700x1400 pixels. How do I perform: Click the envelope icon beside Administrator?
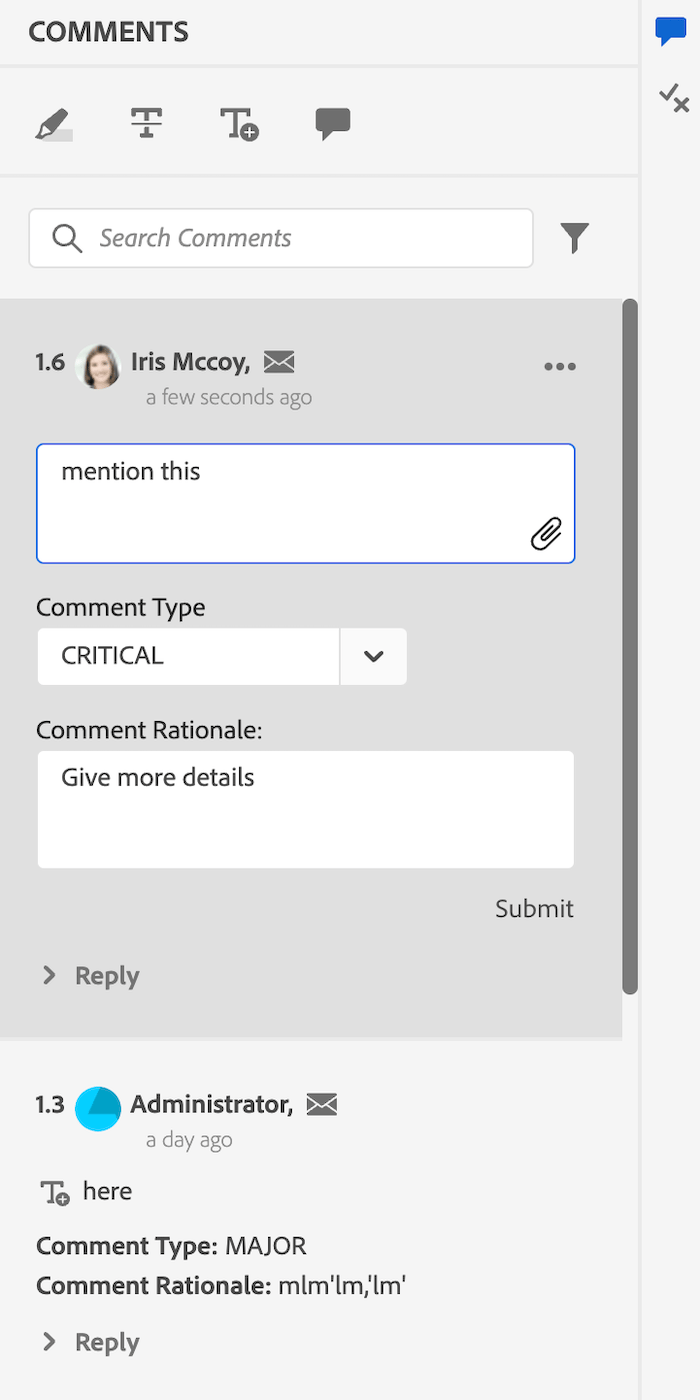point(322,1104)
